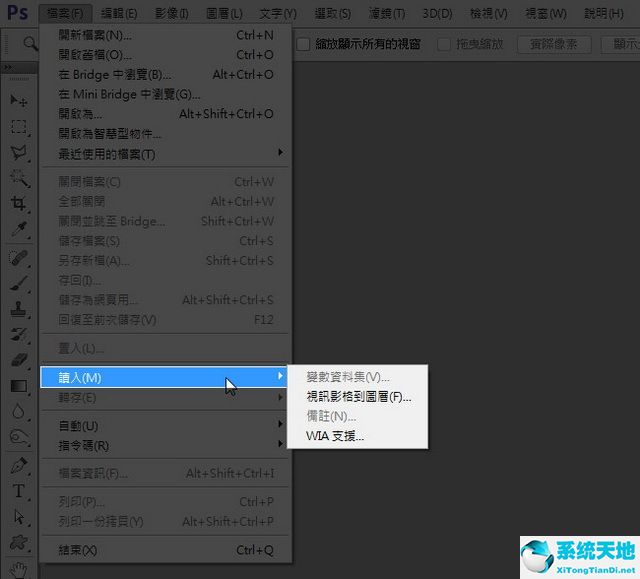
Task: Choose 開啟舊檔(O)... menu entry
Action: 166,55
